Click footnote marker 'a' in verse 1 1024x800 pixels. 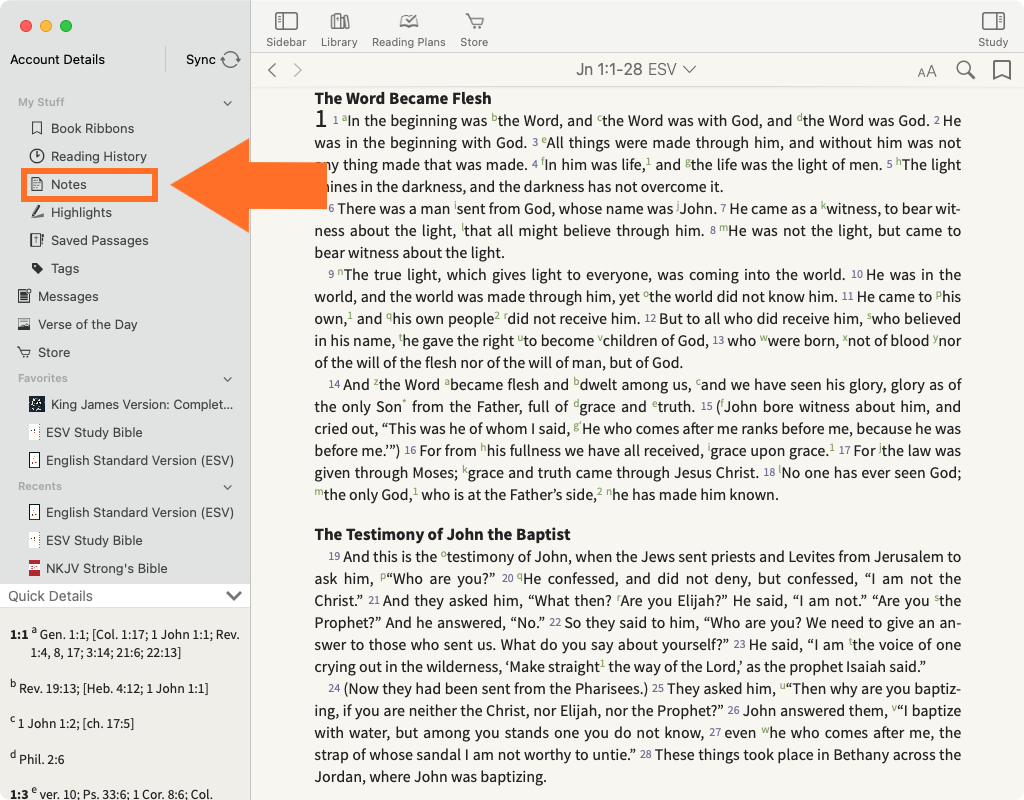tap(343, 117)
